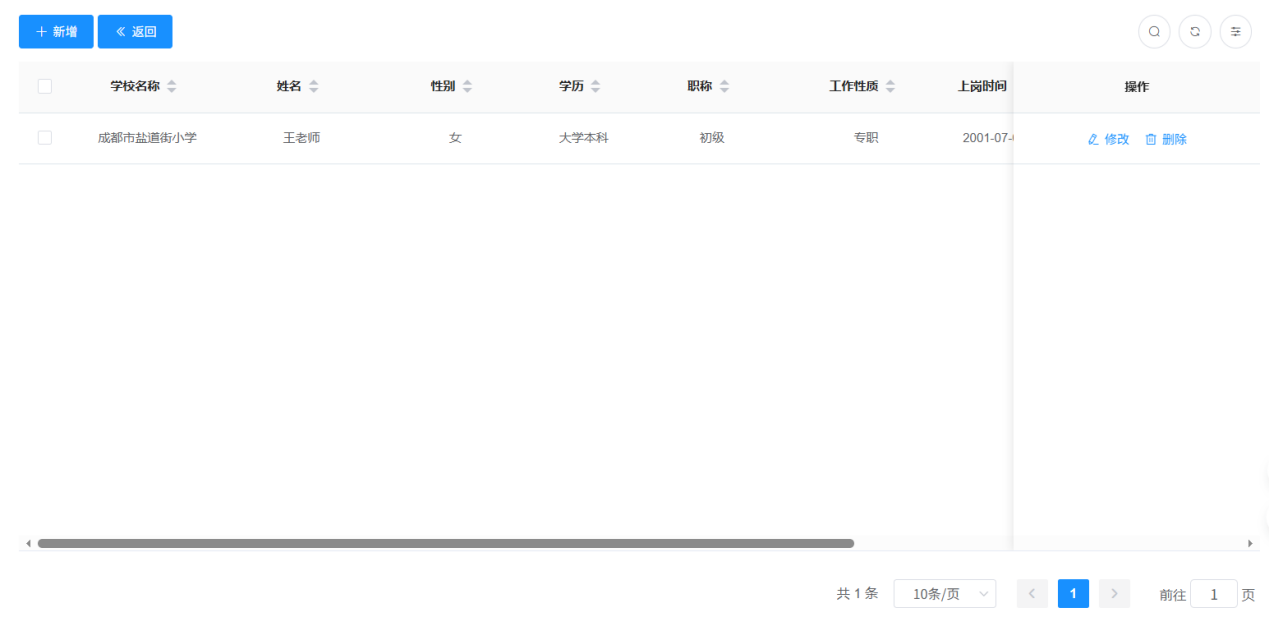Sort by 性别 column arrows
Viewport: 1269px width, 617px height.
tap(467, 87)
